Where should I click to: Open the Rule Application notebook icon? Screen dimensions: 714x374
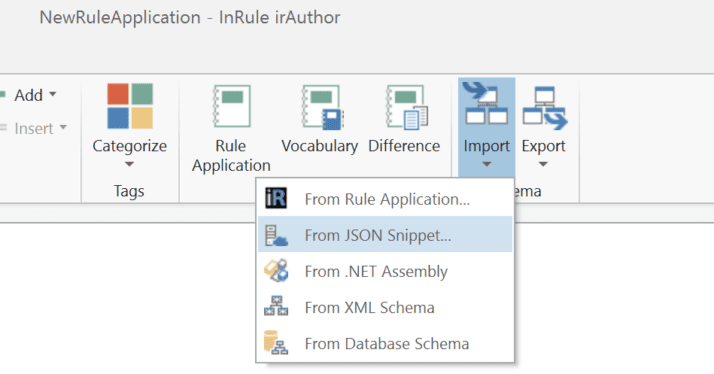232,106
